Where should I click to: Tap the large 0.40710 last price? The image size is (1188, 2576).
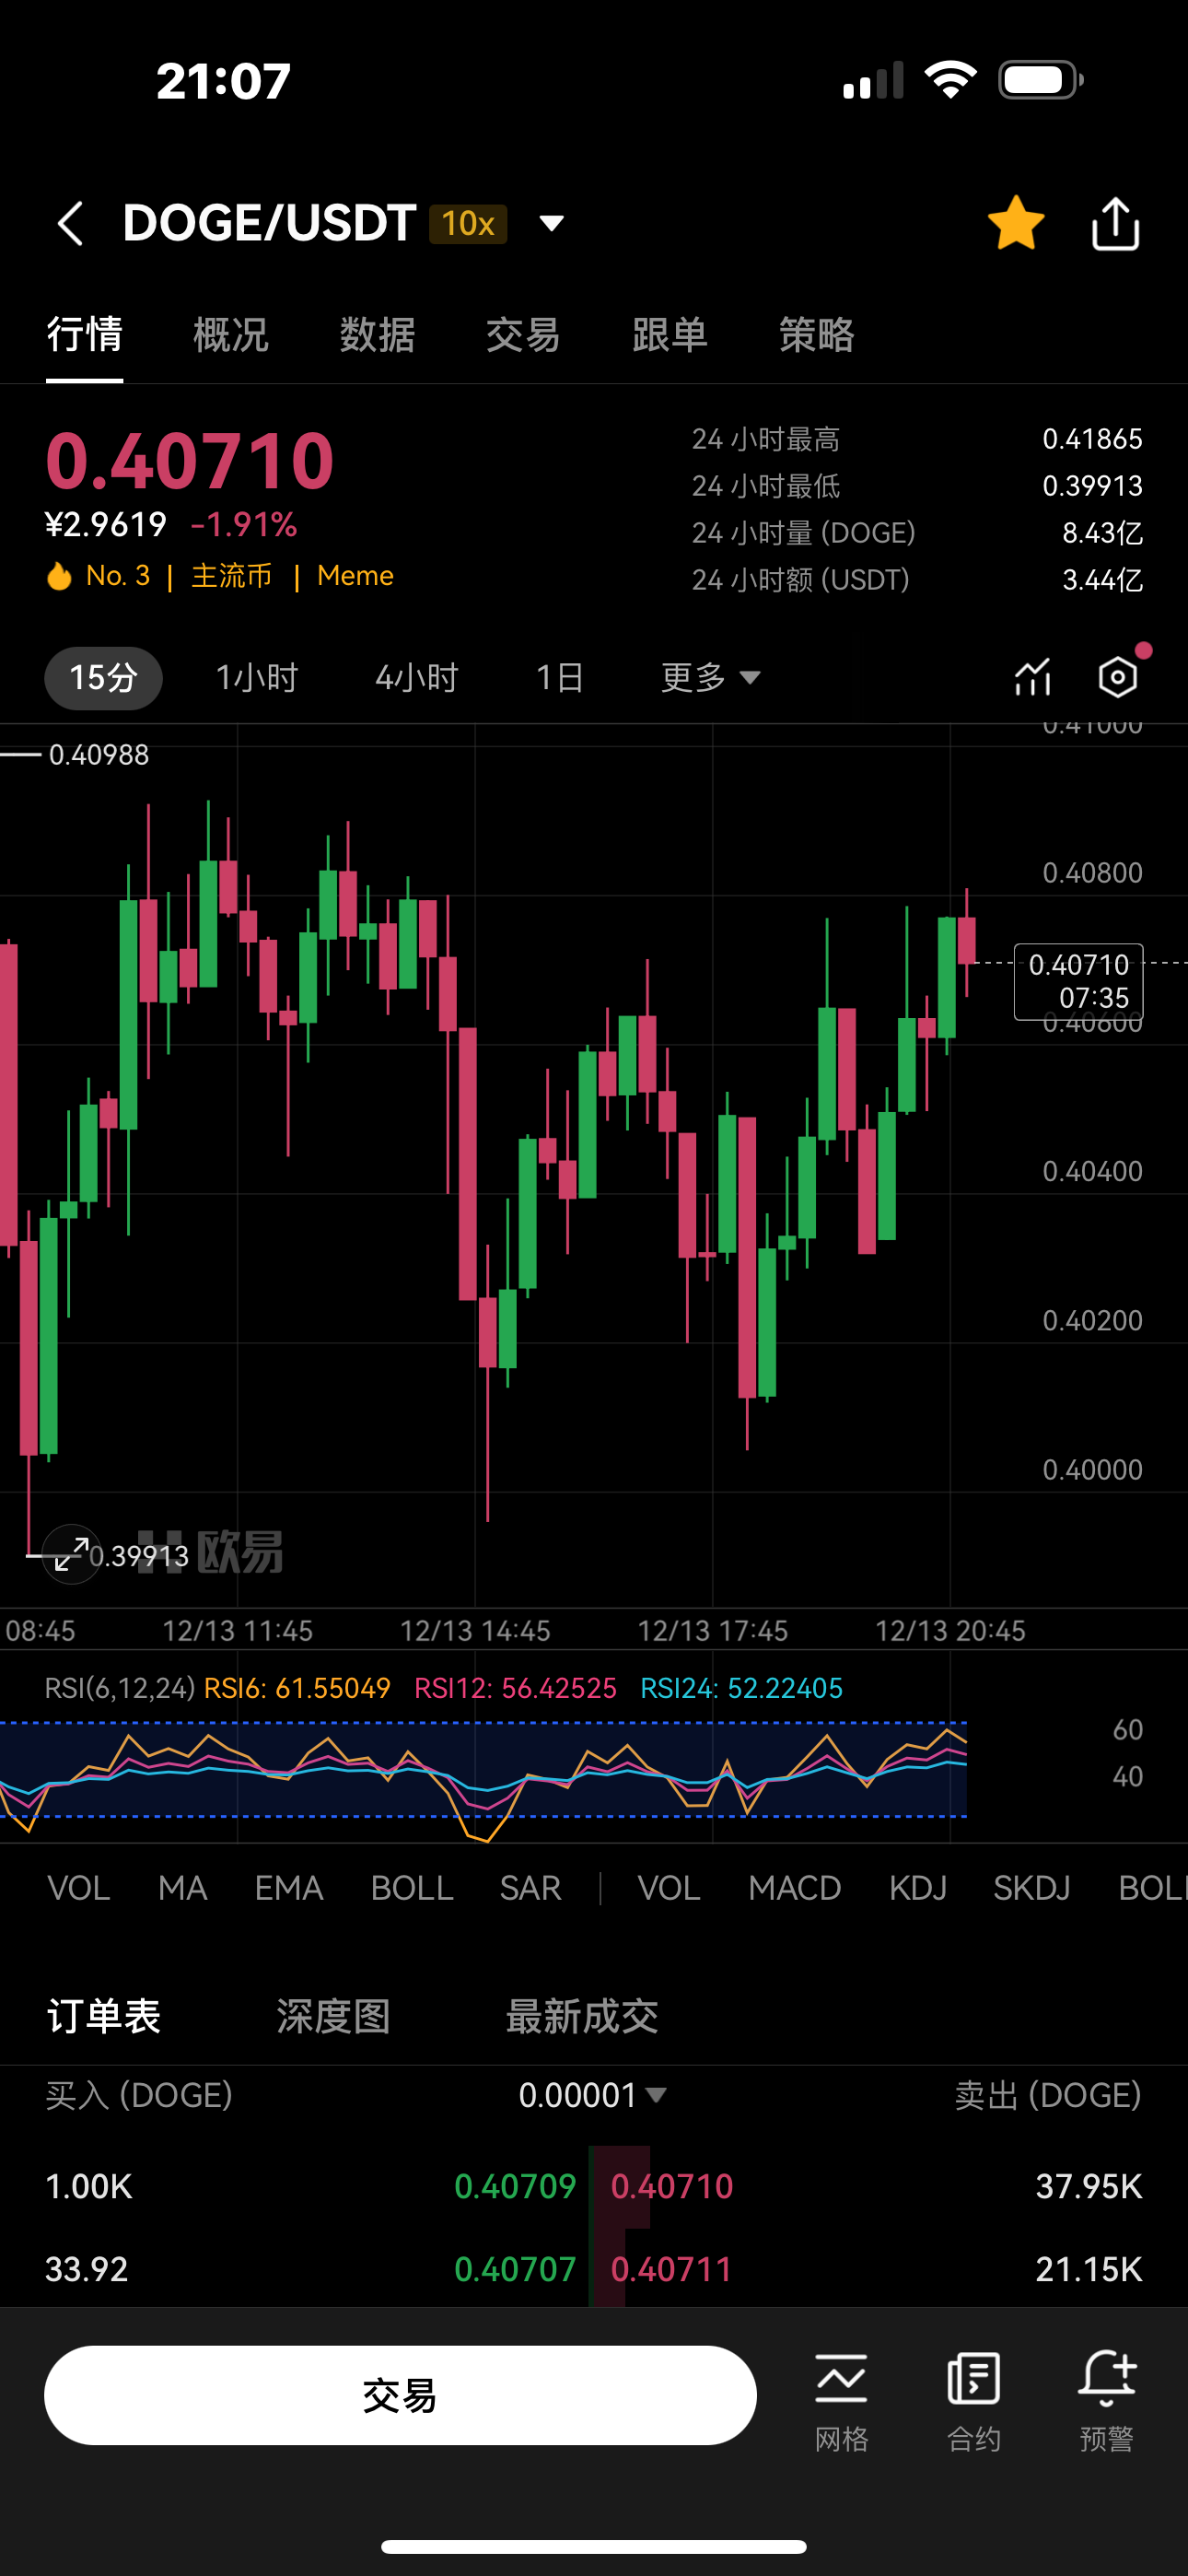pyautogui.click(x=190, y=461)
